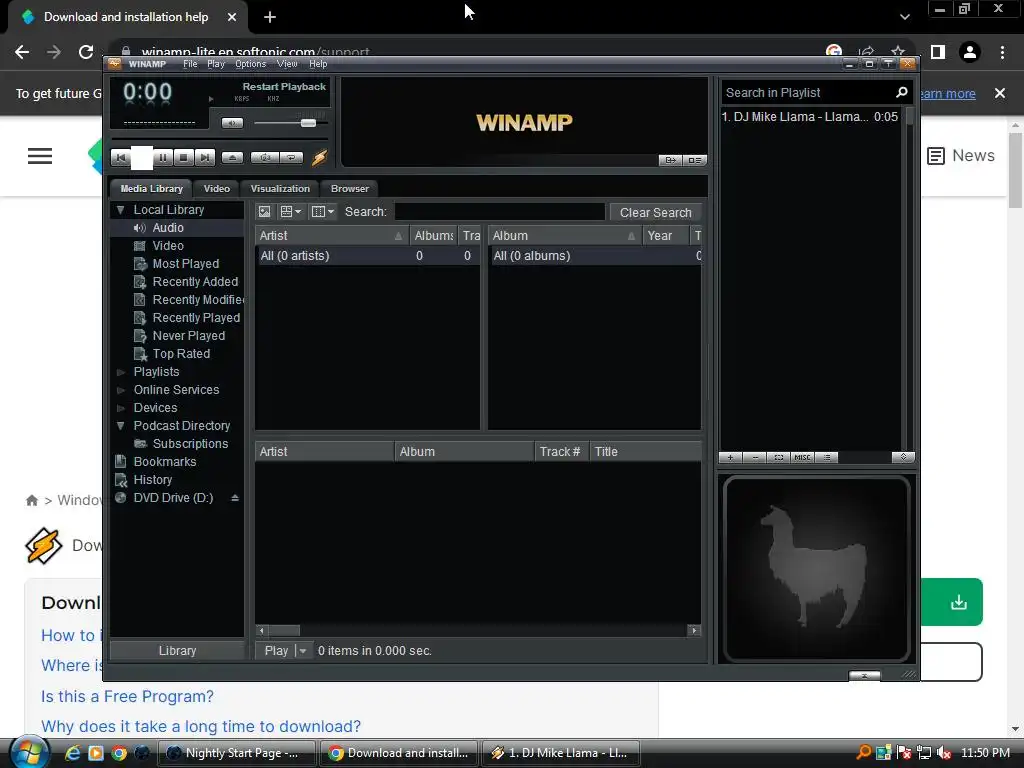Switch to the Visualization tab
This screenshot has height=768, width=1024.
[280, 189]
